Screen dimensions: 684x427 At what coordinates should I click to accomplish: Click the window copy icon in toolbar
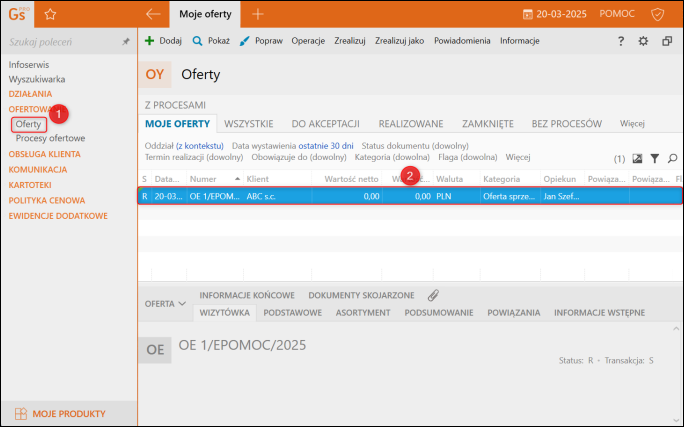click(x=667, y=41)
